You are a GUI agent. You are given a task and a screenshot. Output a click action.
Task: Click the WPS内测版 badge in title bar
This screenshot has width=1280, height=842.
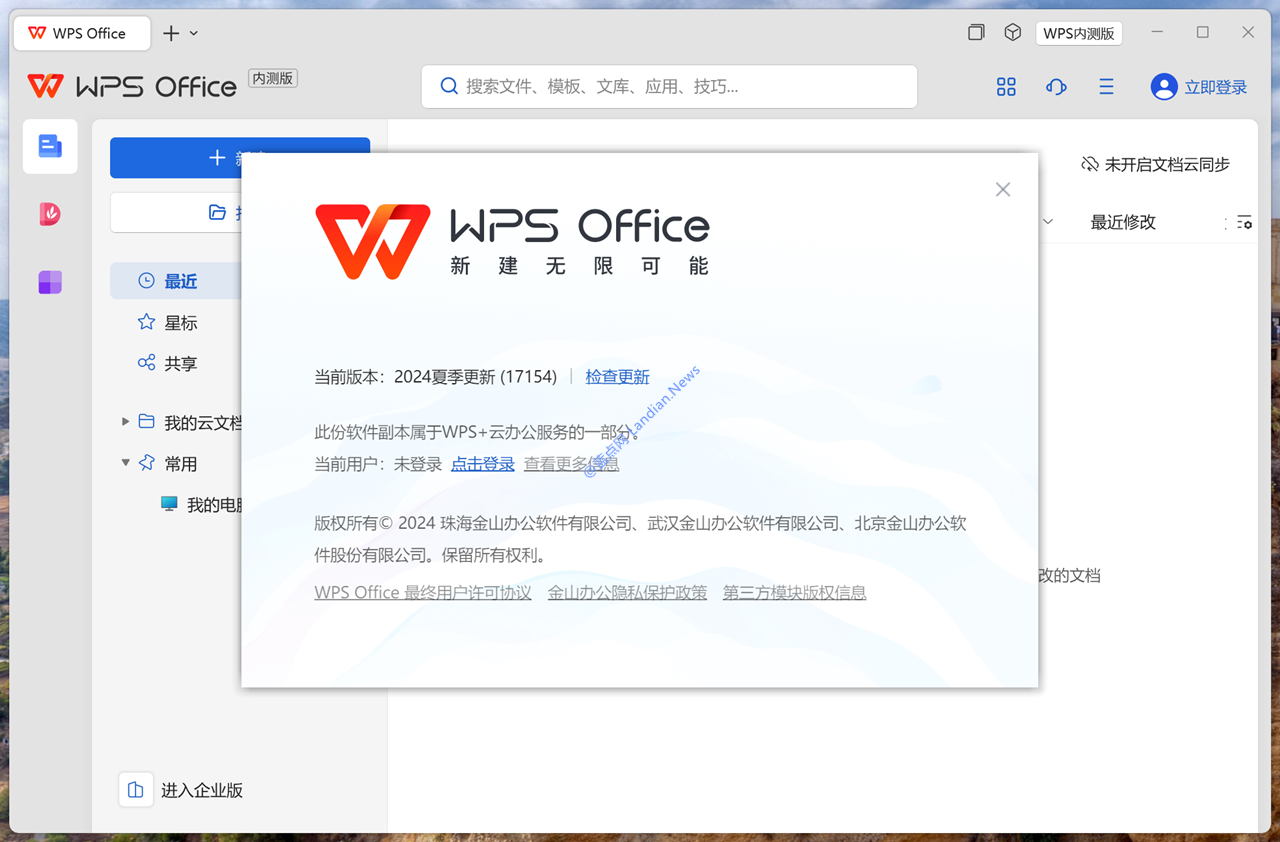coord(1079,33)
